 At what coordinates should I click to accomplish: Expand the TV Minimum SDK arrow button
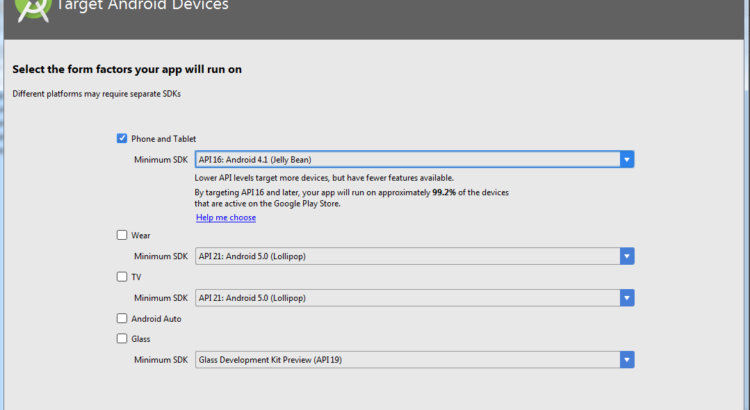pos(626,298)
